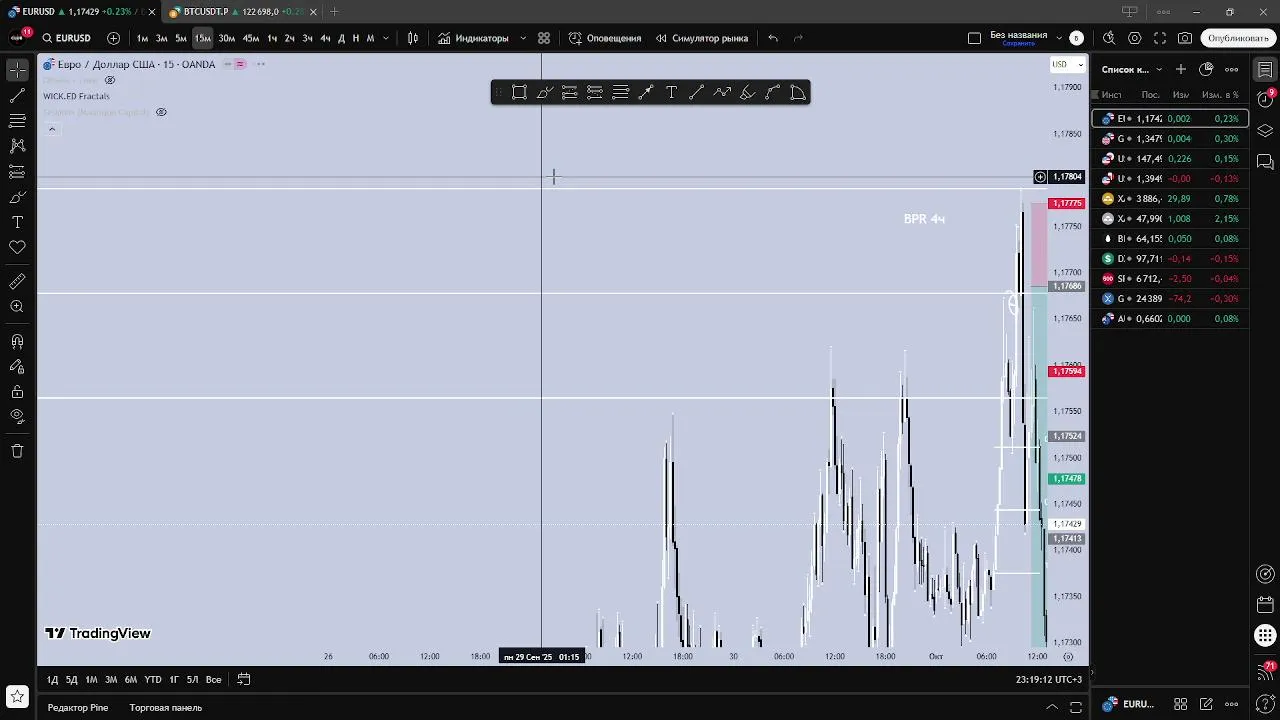
Task: Click the EURUSD symbol search field
Action: (x=68, y=38)
